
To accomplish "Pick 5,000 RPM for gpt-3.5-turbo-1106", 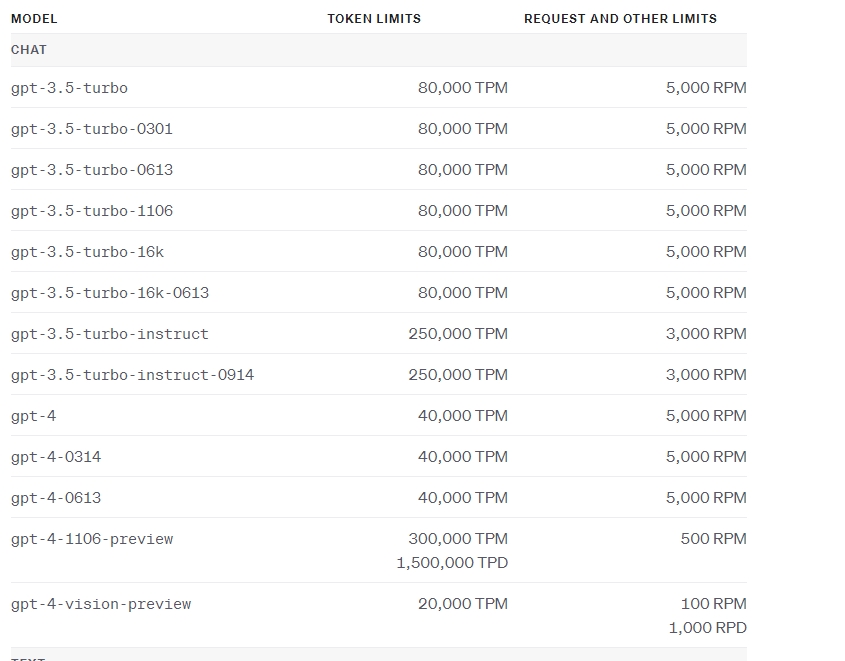I will click(x=706, y=211).
